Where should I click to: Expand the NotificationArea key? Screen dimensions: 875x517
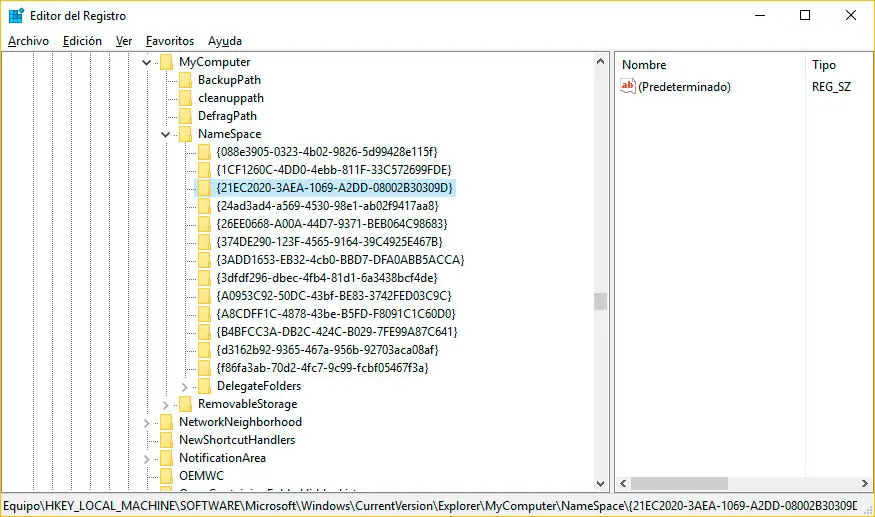pos(147,459)
